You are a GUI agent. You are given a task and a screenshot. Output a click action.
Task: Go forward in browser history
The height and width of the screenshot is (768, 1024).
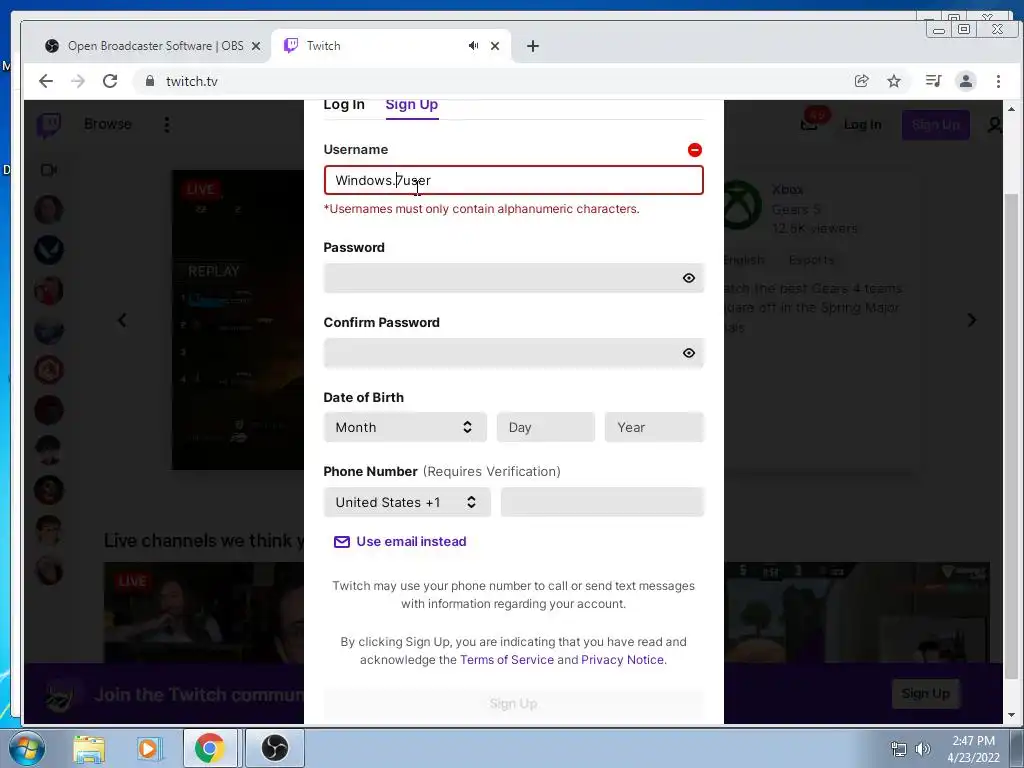tap(78, 81)
